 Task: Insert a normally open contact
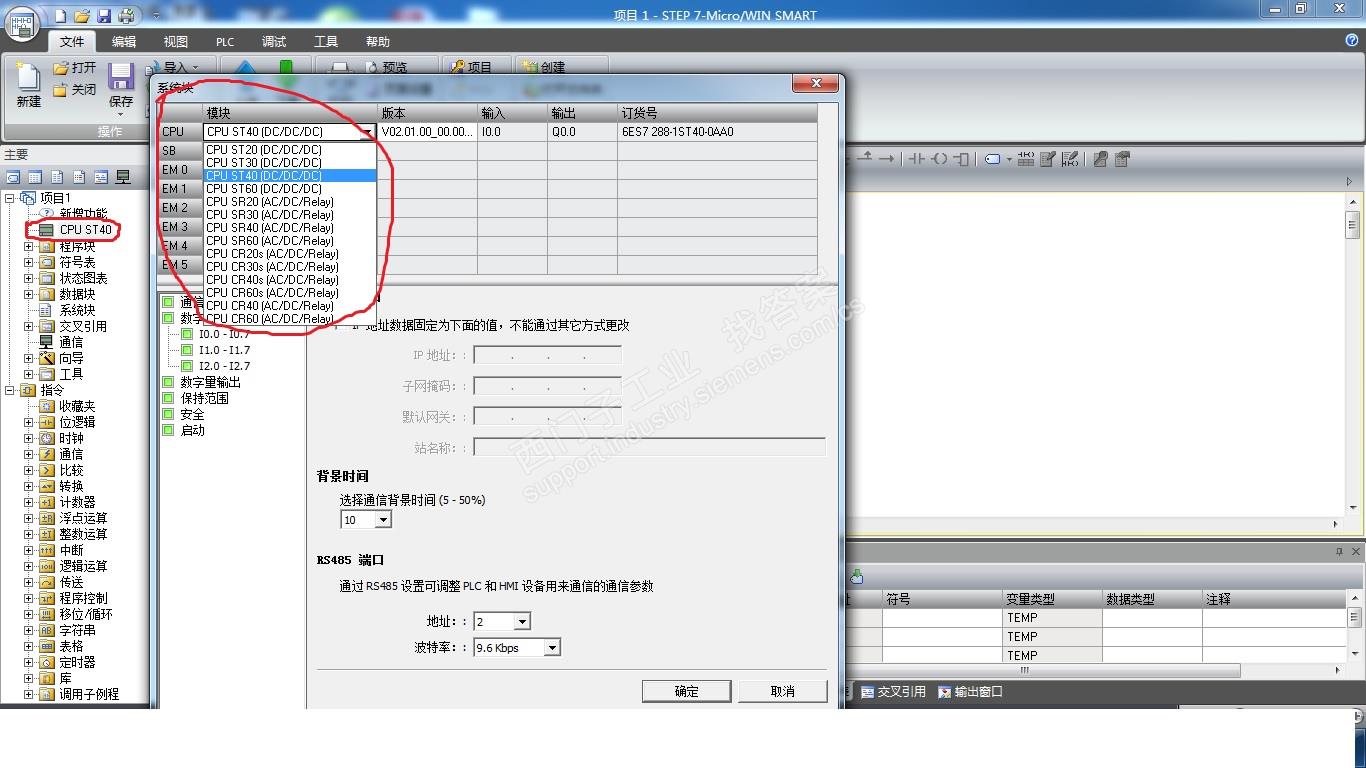(916, 159)
